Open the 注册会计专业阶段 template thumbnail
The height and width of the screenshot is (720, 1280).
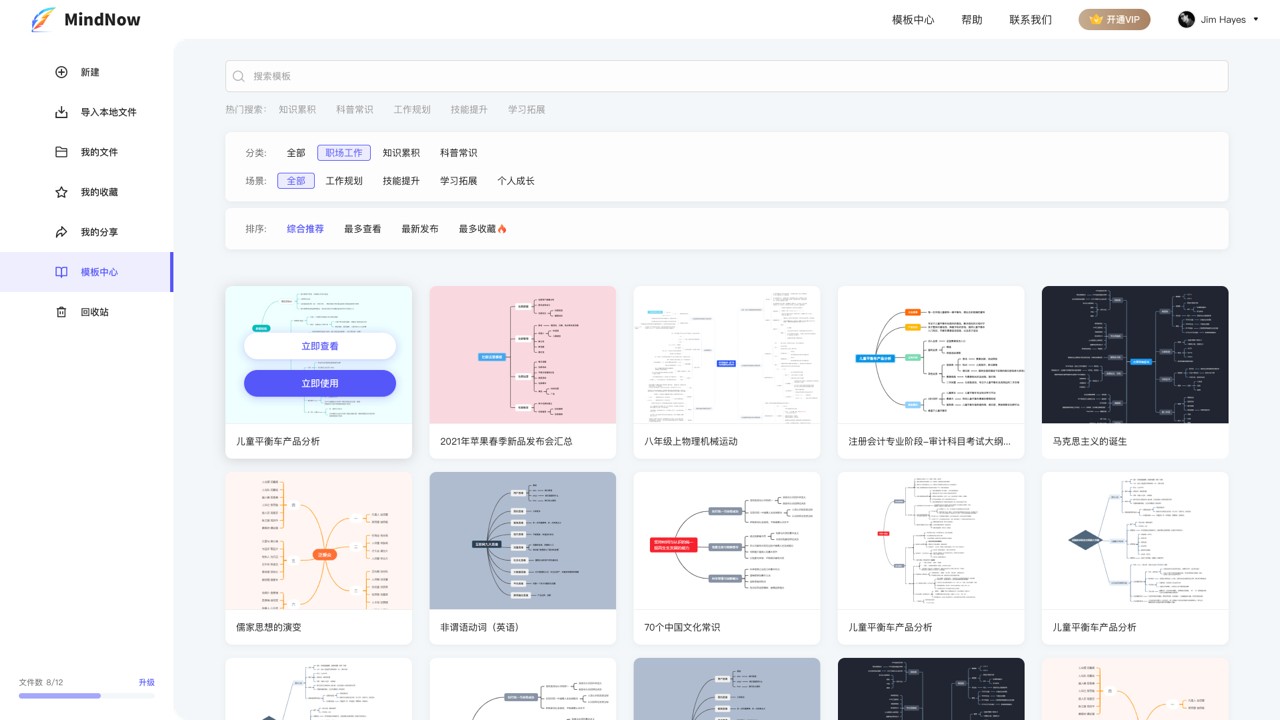931,355
